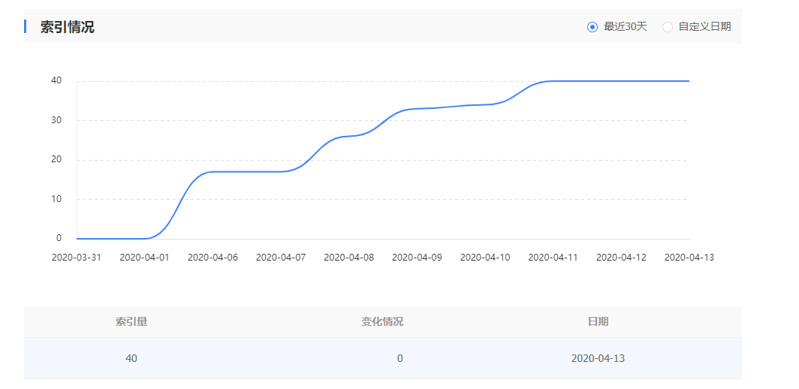Click the x-axis label 2020-04-07
The height and width of the screenshot is (389, 799).
tap(281, 257)
